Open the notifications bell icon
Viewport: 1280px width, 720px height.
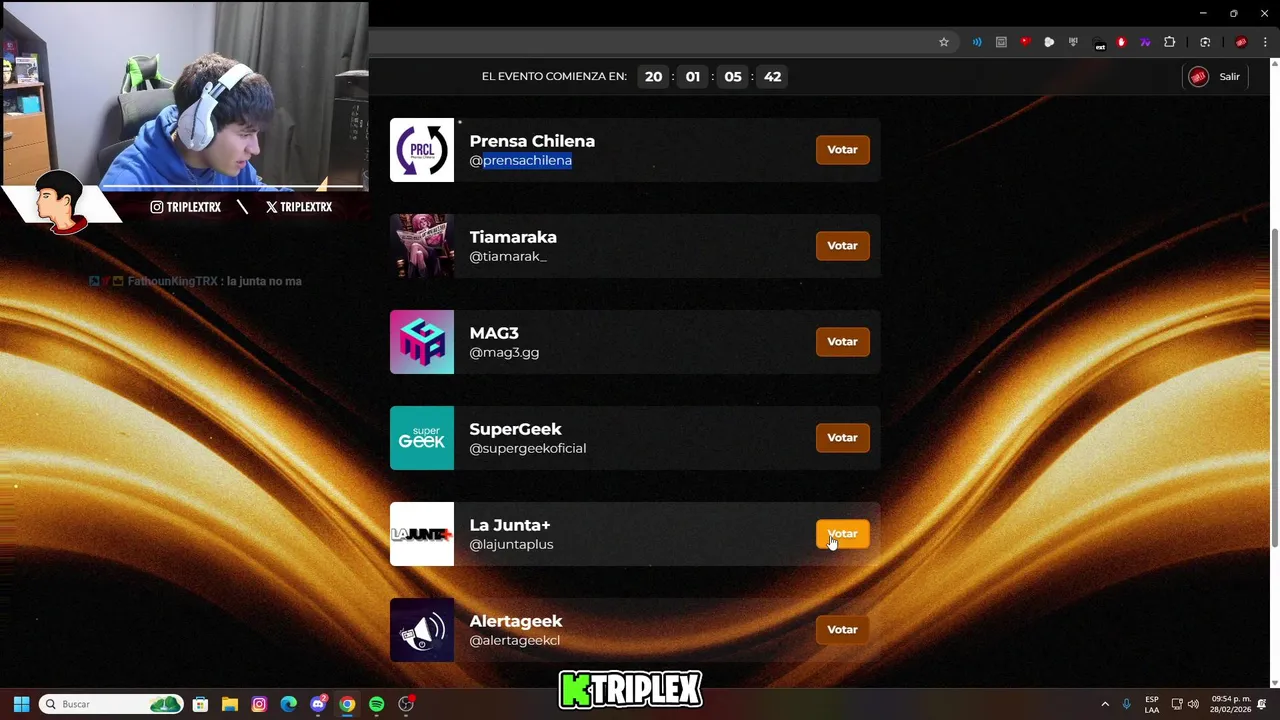1263,704
